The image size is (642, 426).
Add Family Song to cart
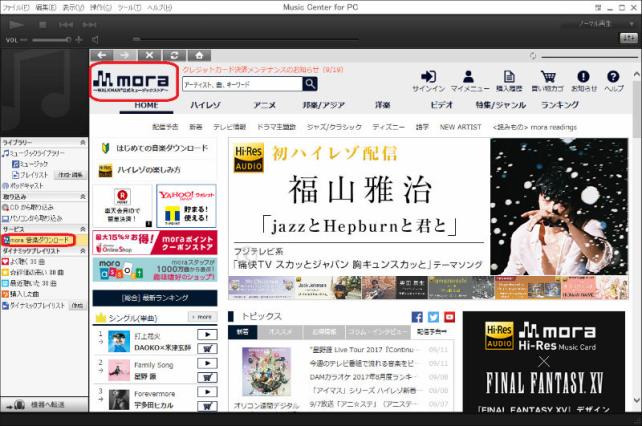[x=207, y=377]
